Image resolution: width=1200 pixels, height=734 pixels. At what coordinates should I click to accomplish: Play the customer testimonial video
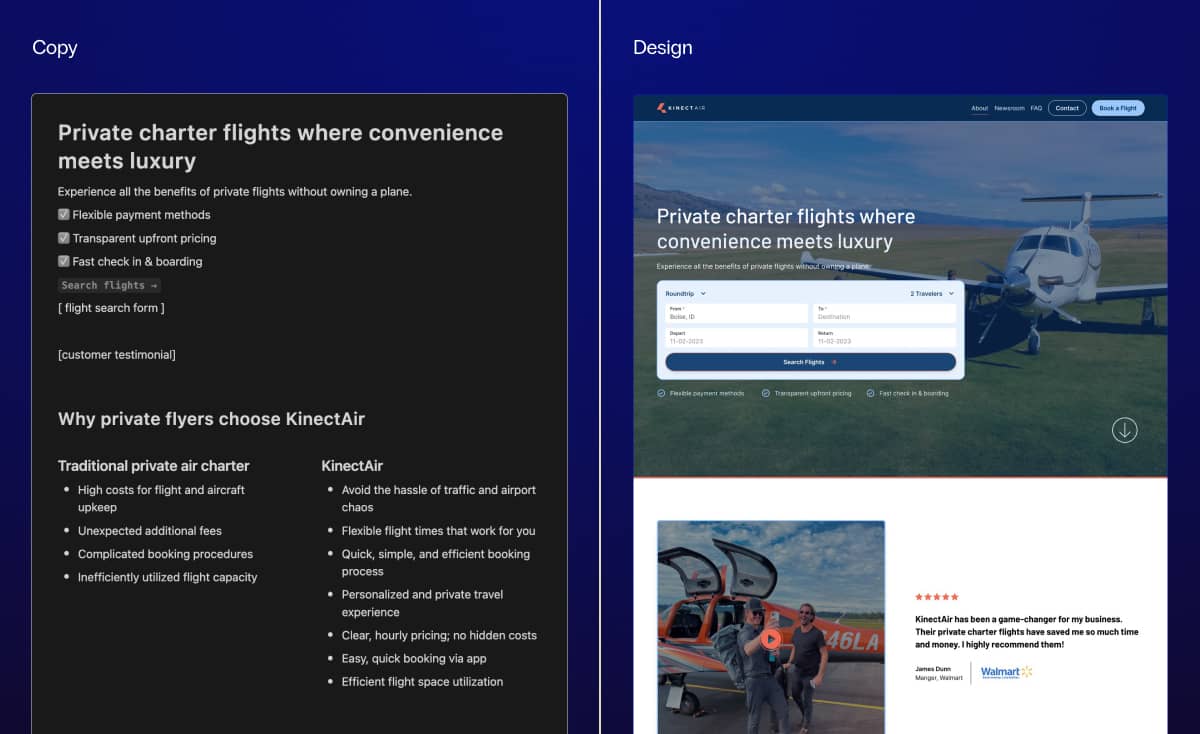click(x=770, y=639)
